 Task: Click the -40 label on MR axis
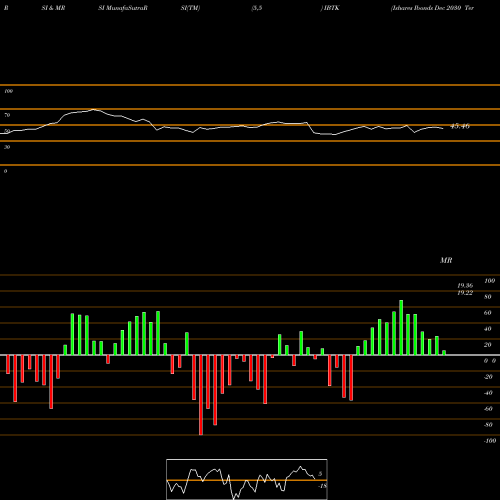tap(488, 393)
